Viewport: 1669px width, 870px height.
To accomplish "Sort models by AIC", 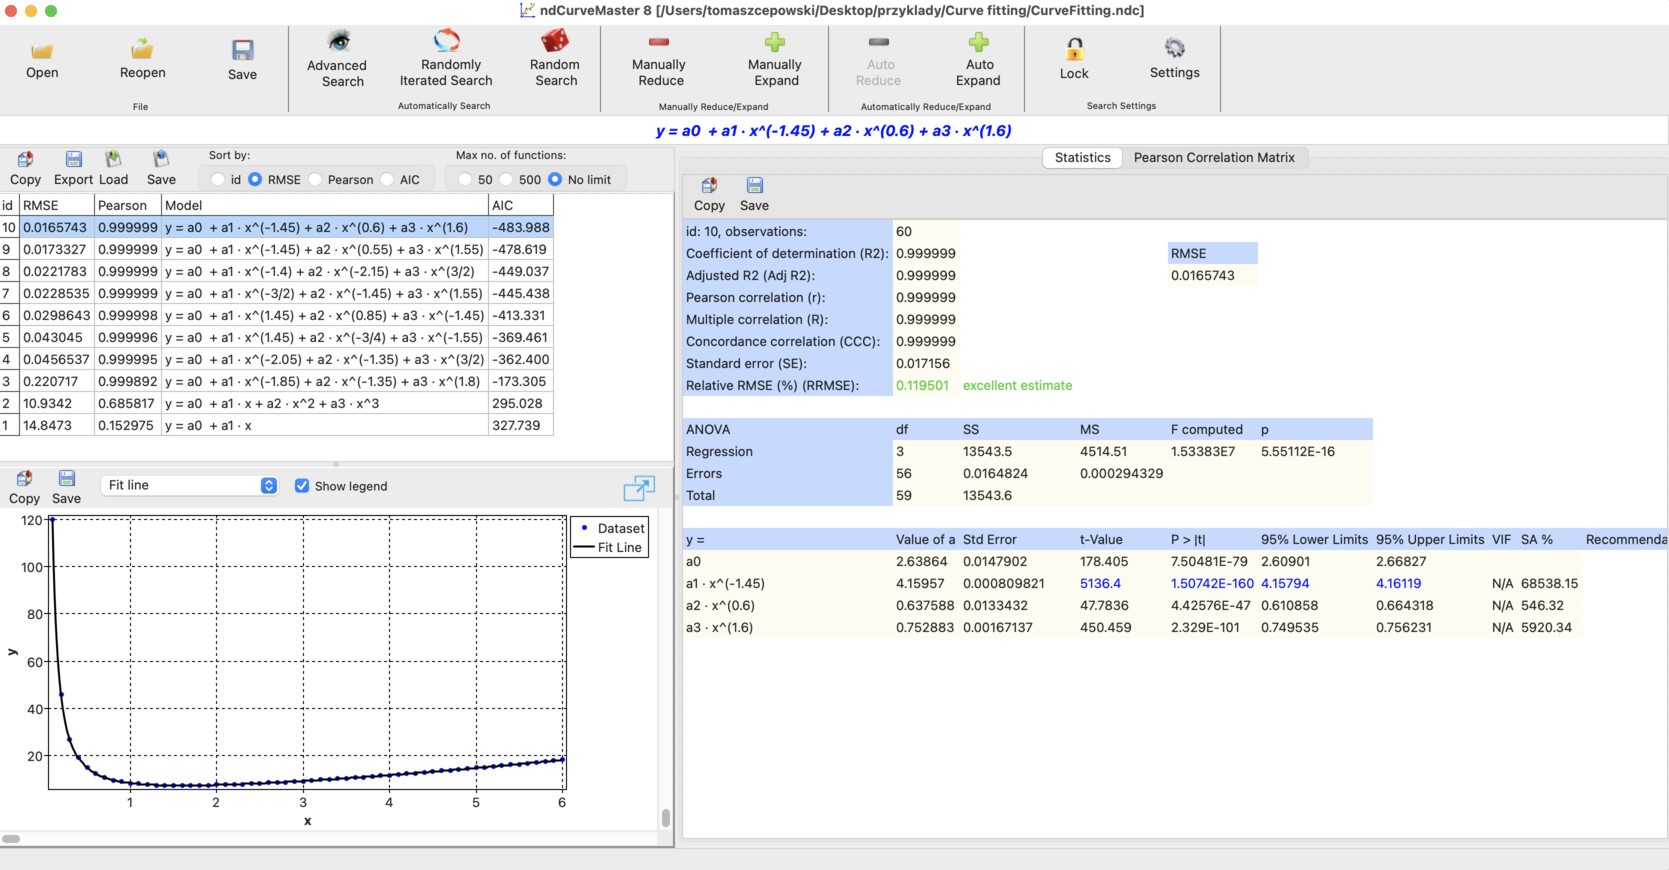I will [387, 180].
